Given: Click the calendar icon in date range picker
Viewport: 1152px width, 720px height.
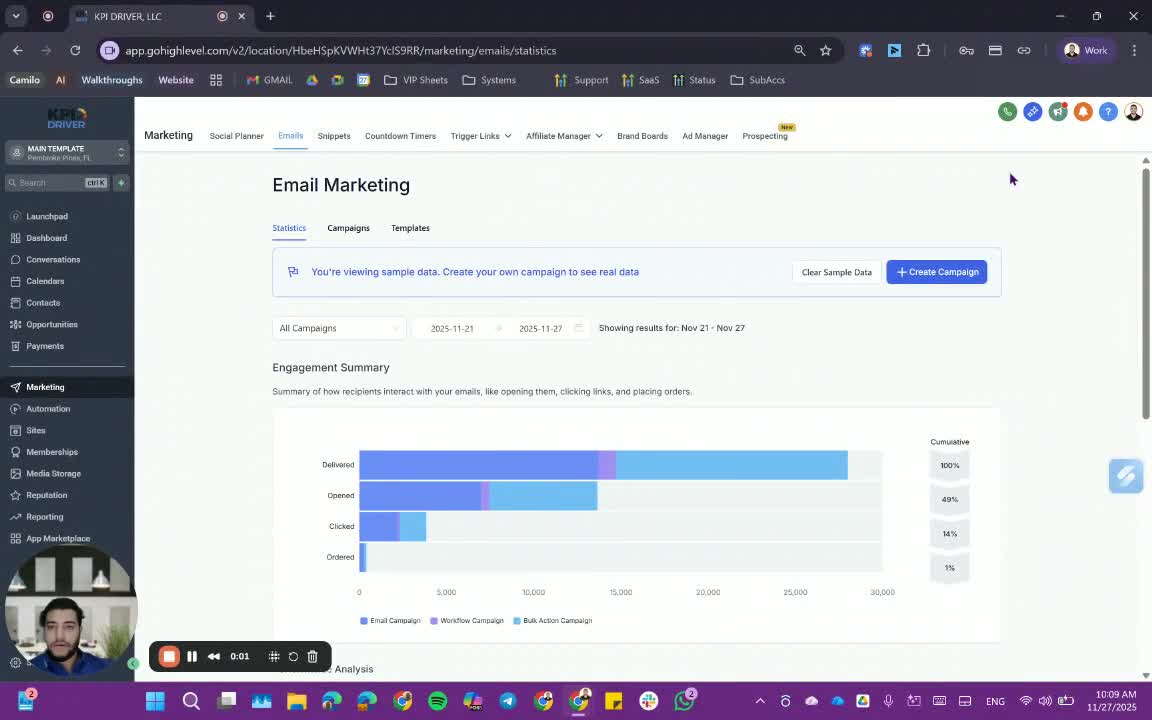Looking at the screenshot, I should coord(579,328).
